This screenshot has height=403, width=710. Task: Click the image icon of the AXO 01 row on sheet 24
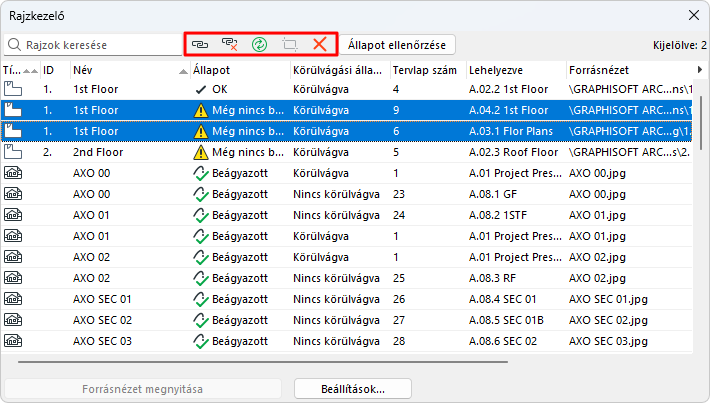tap(13, 215)
